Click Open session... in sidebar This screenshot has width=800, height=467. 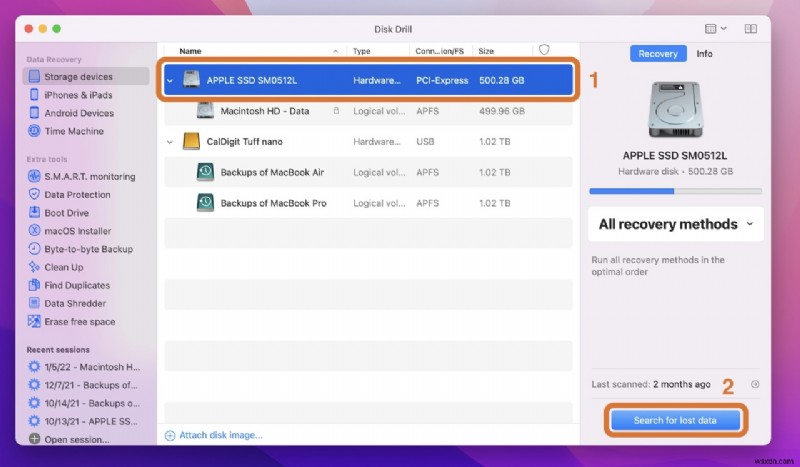coord(69,439)
